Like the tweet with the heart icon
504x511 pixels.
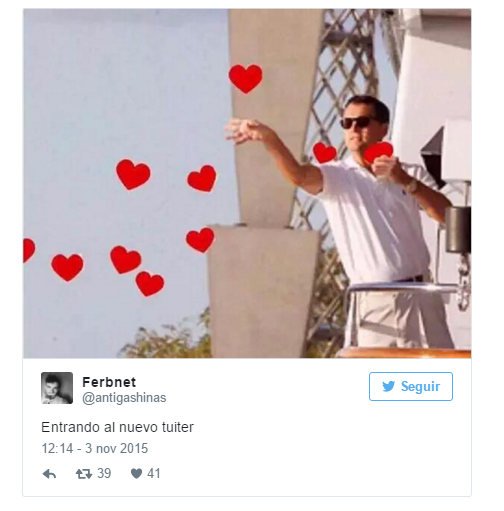click(136, 473)
